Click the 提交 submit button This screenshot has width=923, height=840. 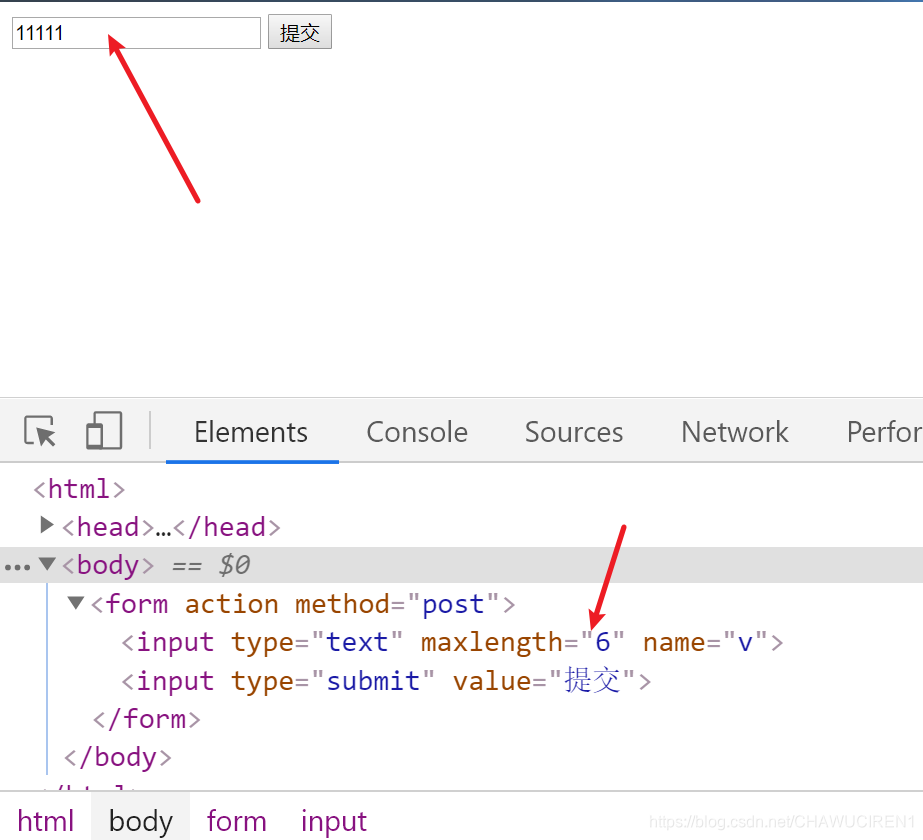300,32
